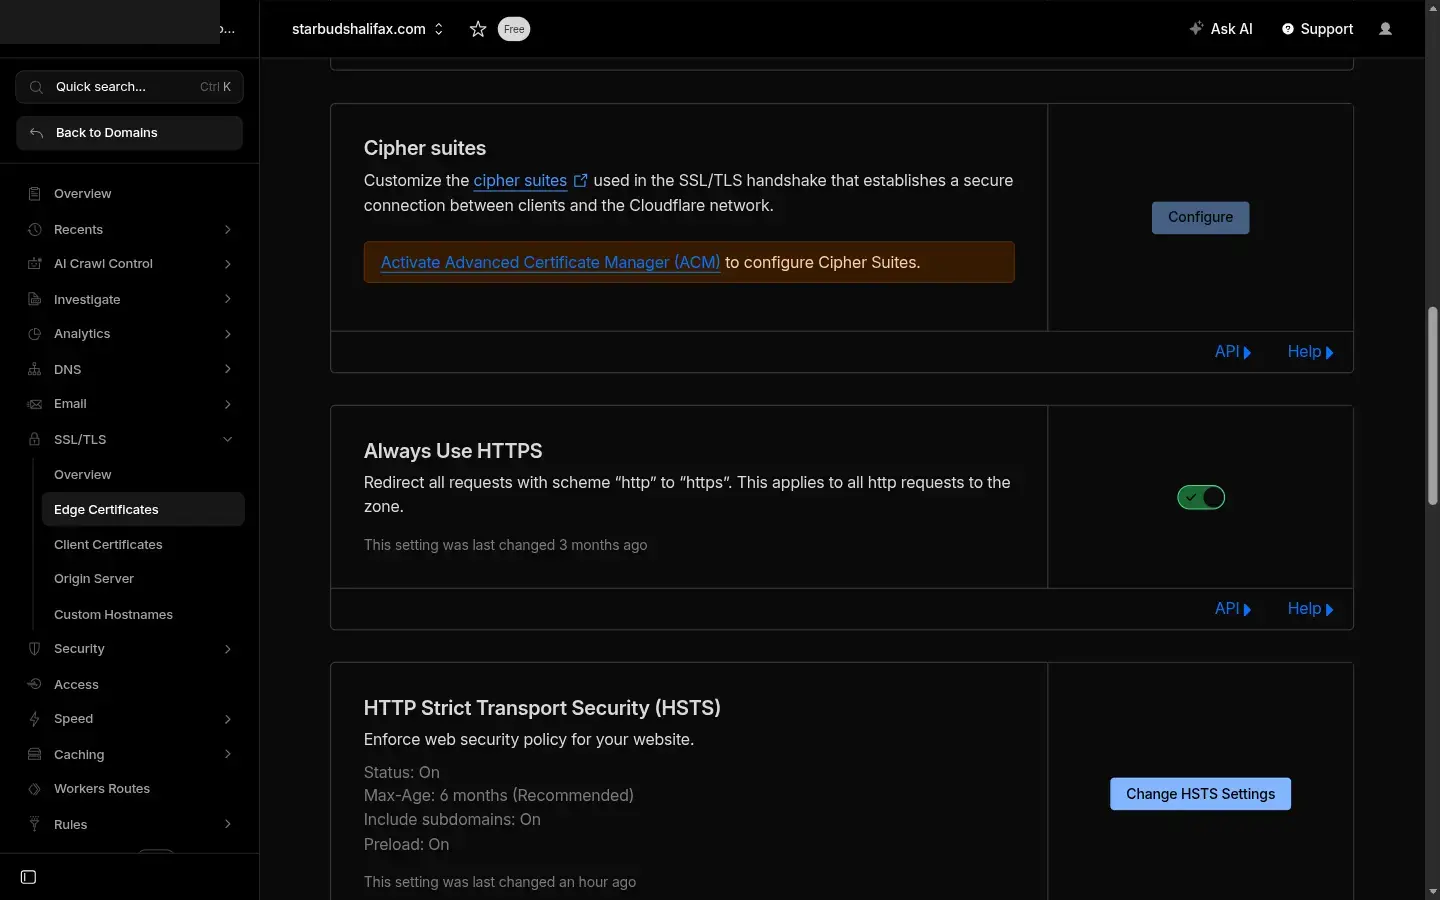Select the Caching icon in sidebar
Viewport: 1440px width, 900px height.
[x=35, y=755]
